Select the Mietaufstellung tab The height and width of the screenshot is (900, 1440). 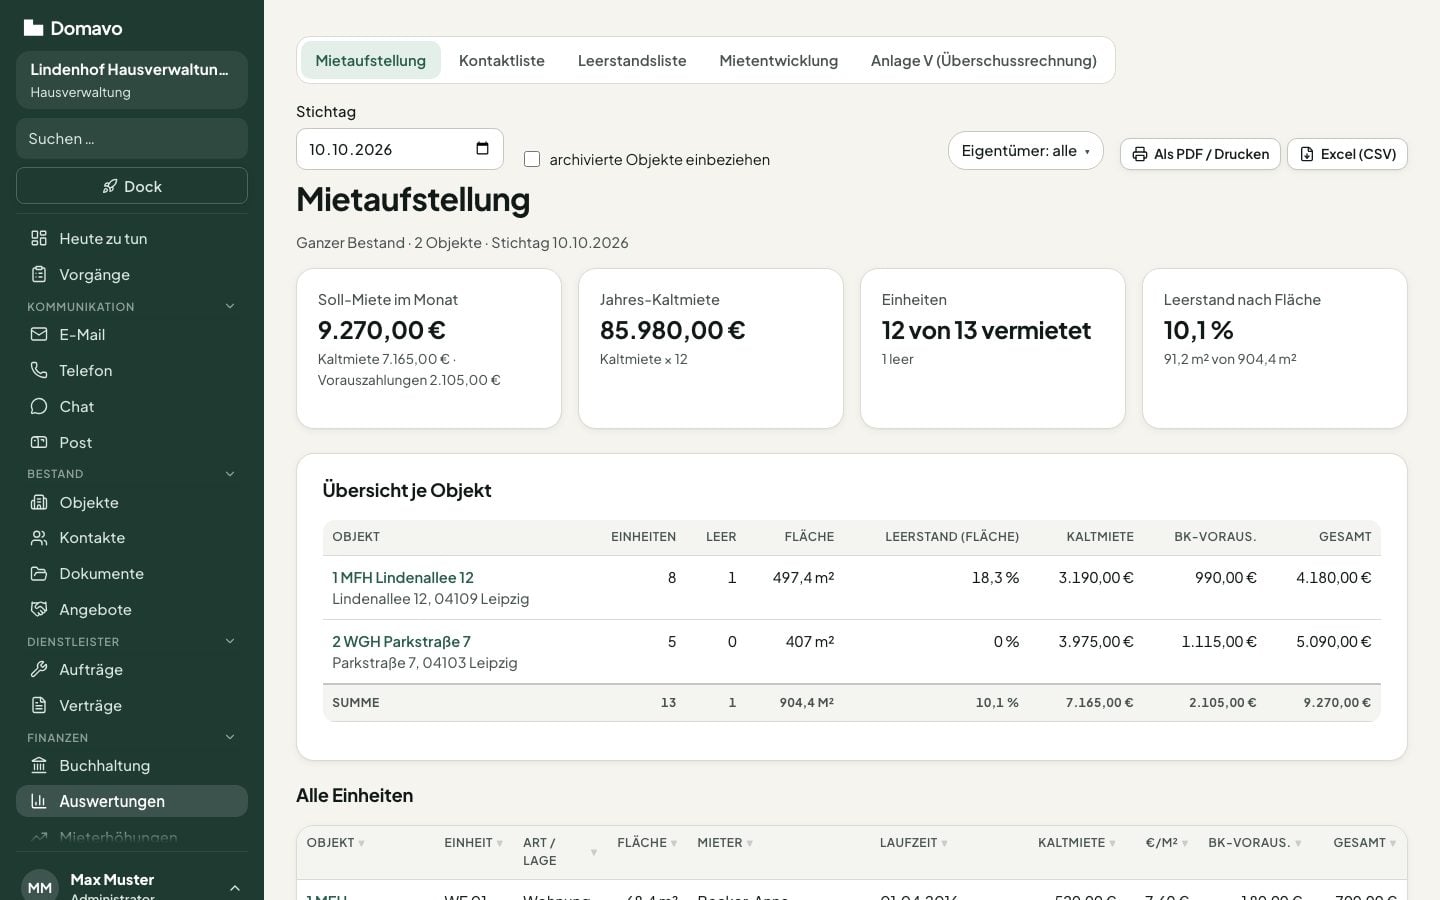(371, 61)
